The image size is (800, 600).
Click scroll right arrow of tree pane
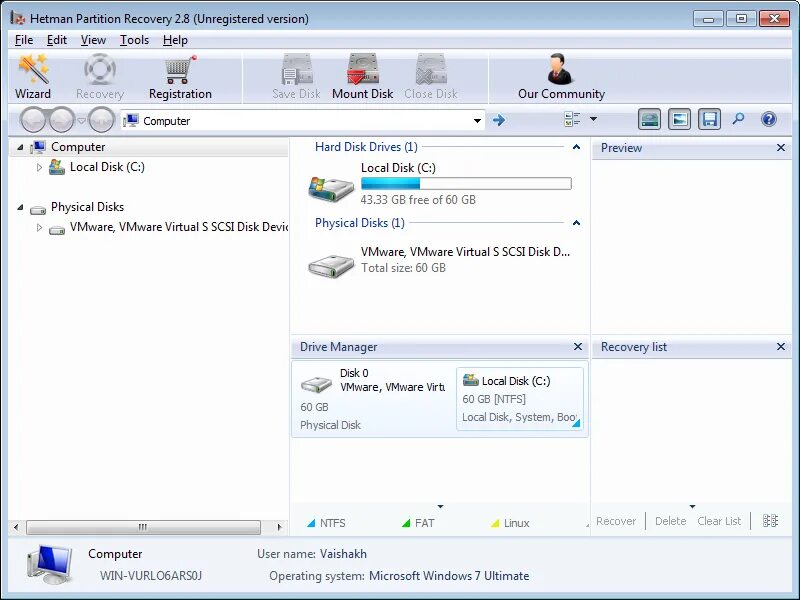pyautogui.click(x=279, y=527)
